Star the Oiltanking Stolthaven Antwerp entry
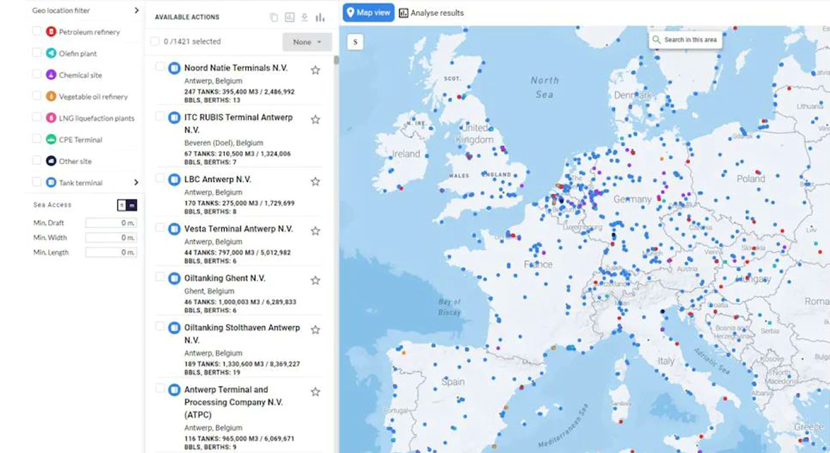830x453 pixels. (x=315, y=330)
